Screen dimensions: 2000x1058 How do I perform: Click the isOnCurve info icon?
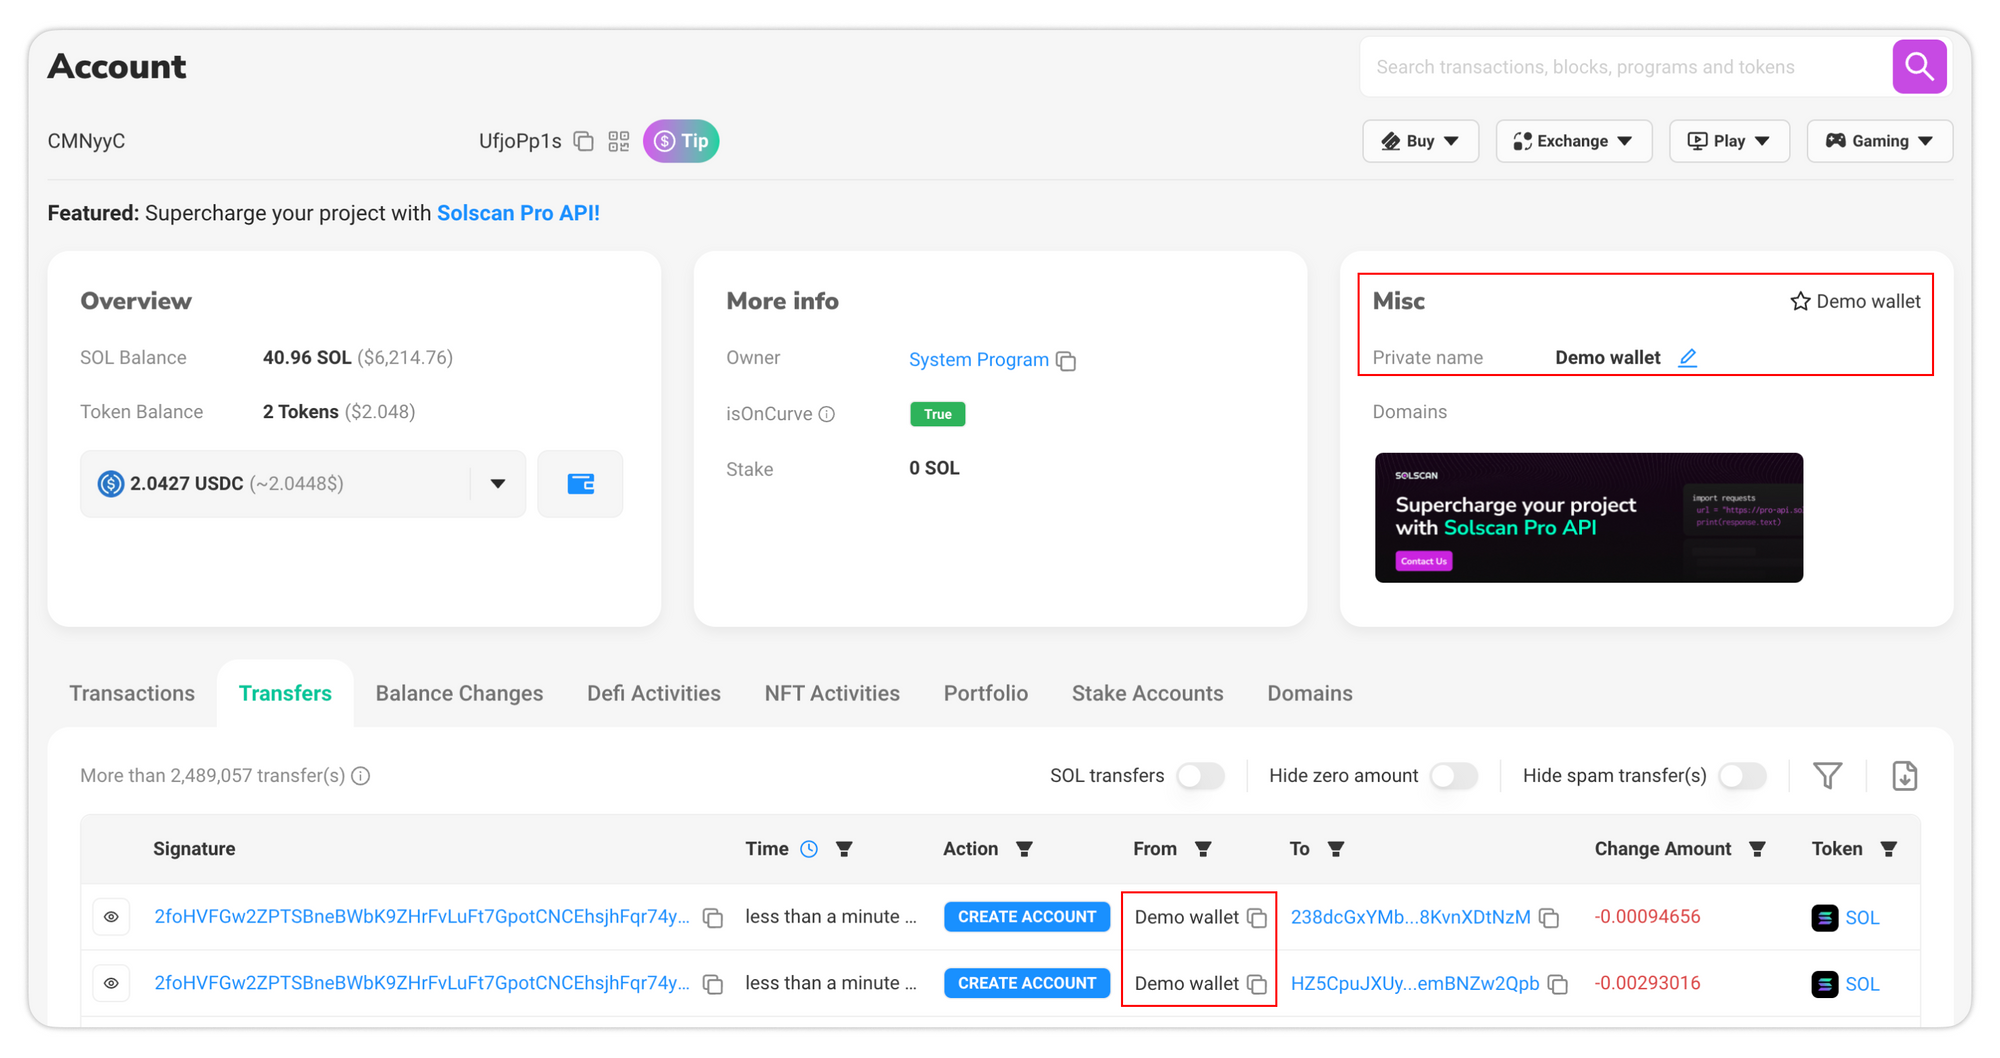827,414
